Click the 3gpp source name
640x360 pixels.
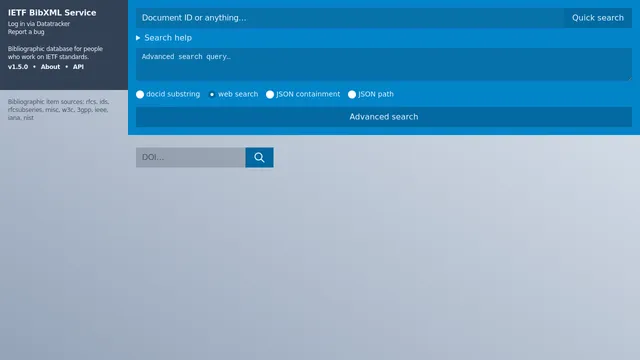pos(84,110)
